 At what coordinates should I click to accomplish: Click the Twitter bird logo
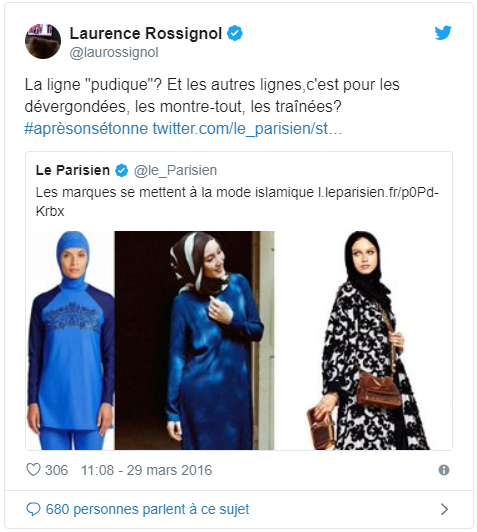pos(443,33)
